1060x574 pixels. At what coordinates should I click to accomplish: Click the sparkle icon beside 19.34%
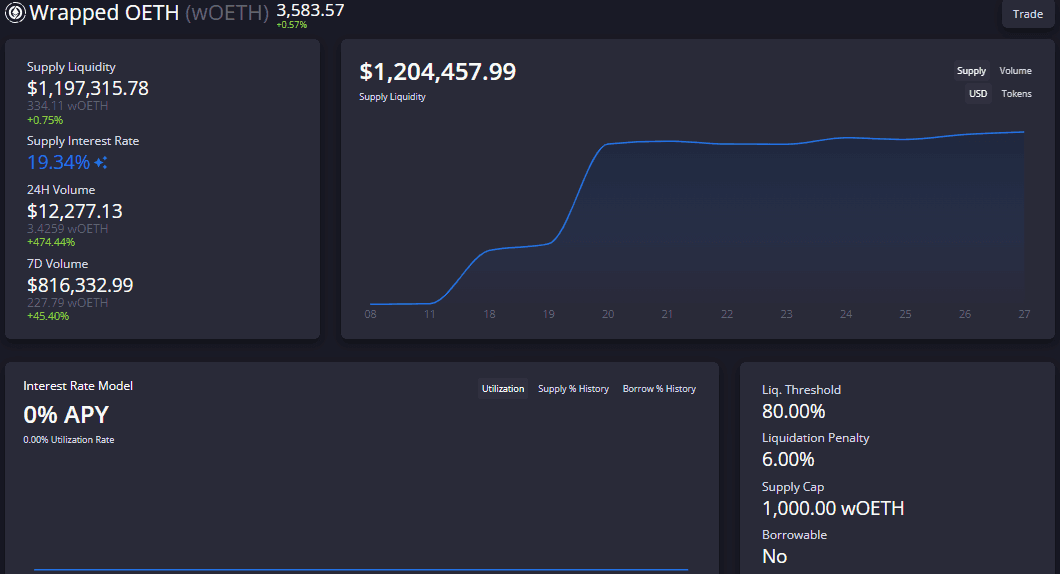pyautogui.click(x=101, y=163)
